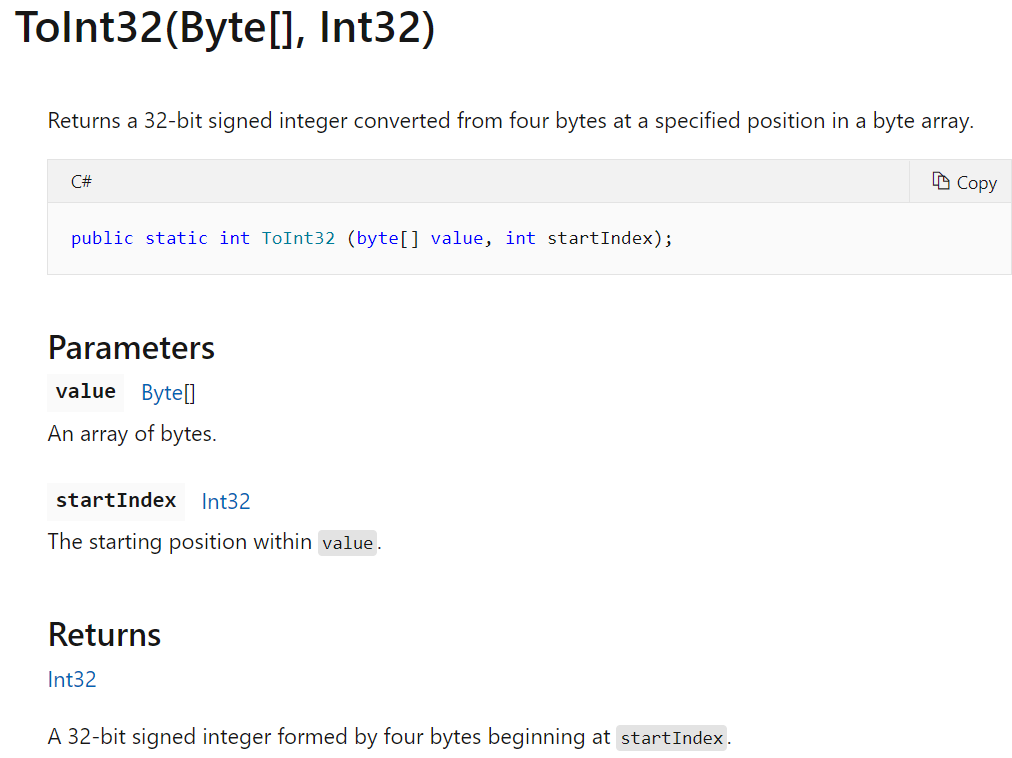Click inline code 'value' in starting position sentence
The width and height of the screenshot is (1012, 758).
[347, 543]
